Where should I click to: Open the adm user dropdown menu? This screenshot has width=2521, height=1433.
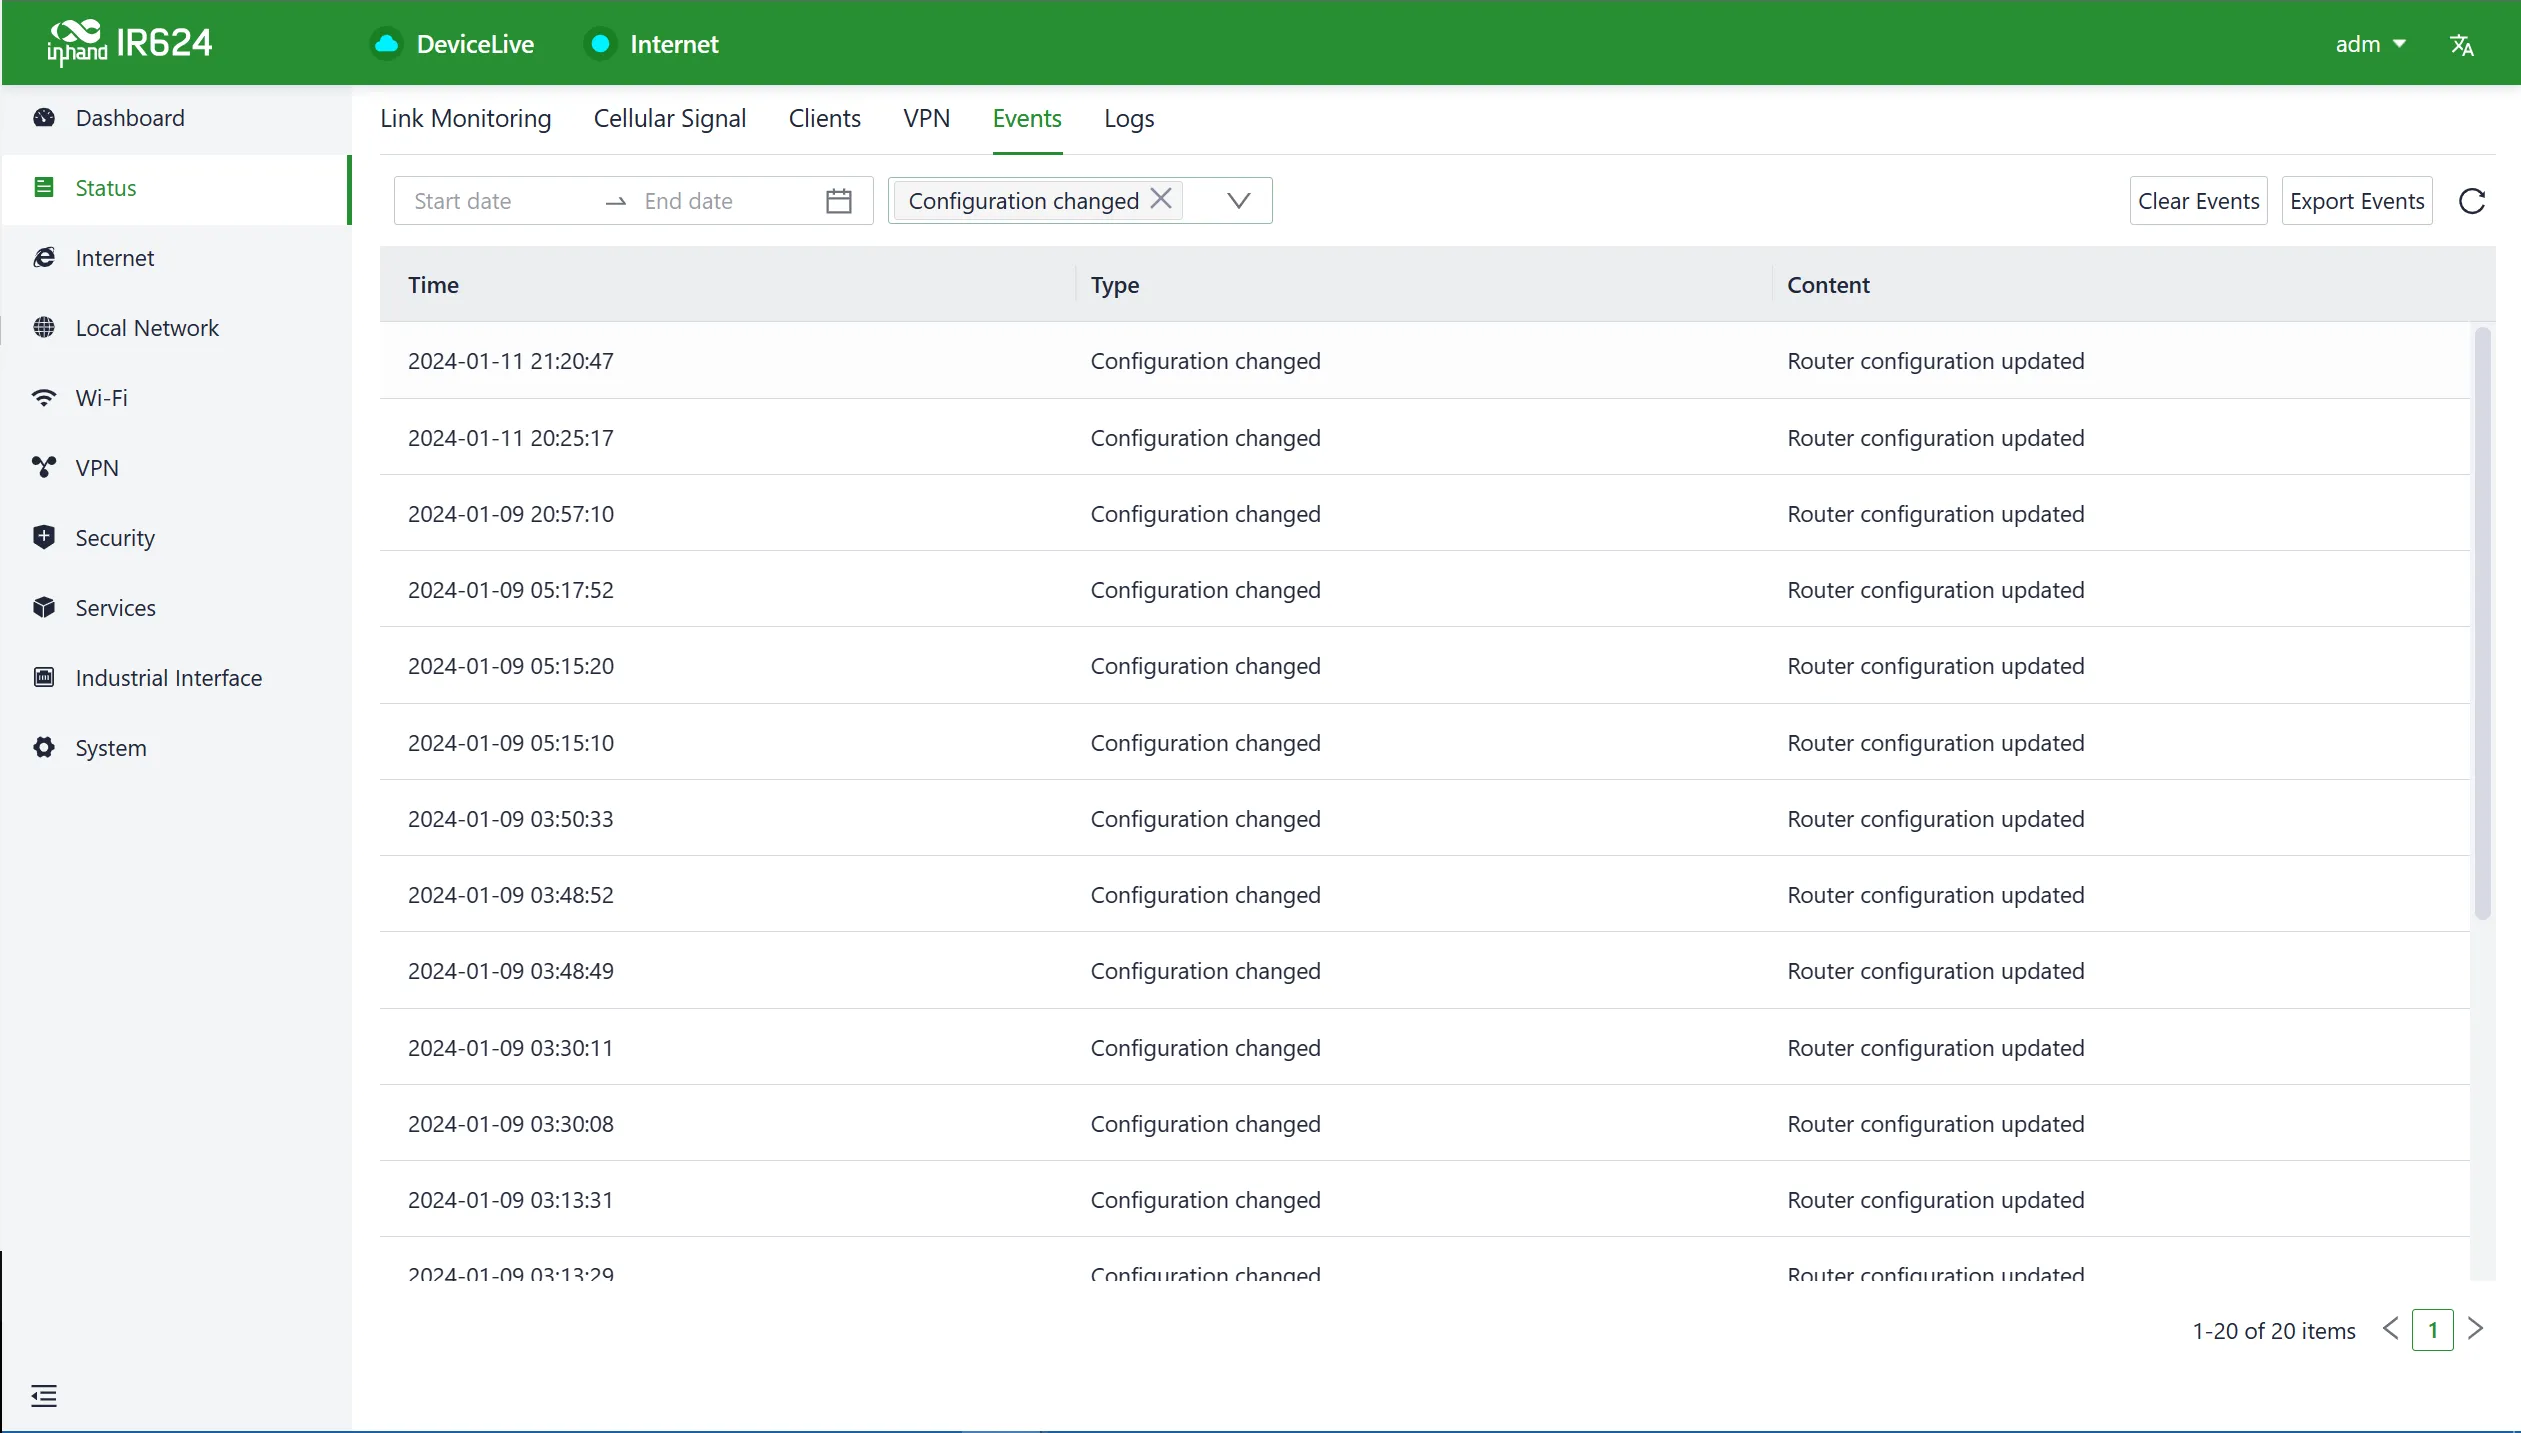[2370, 45]
